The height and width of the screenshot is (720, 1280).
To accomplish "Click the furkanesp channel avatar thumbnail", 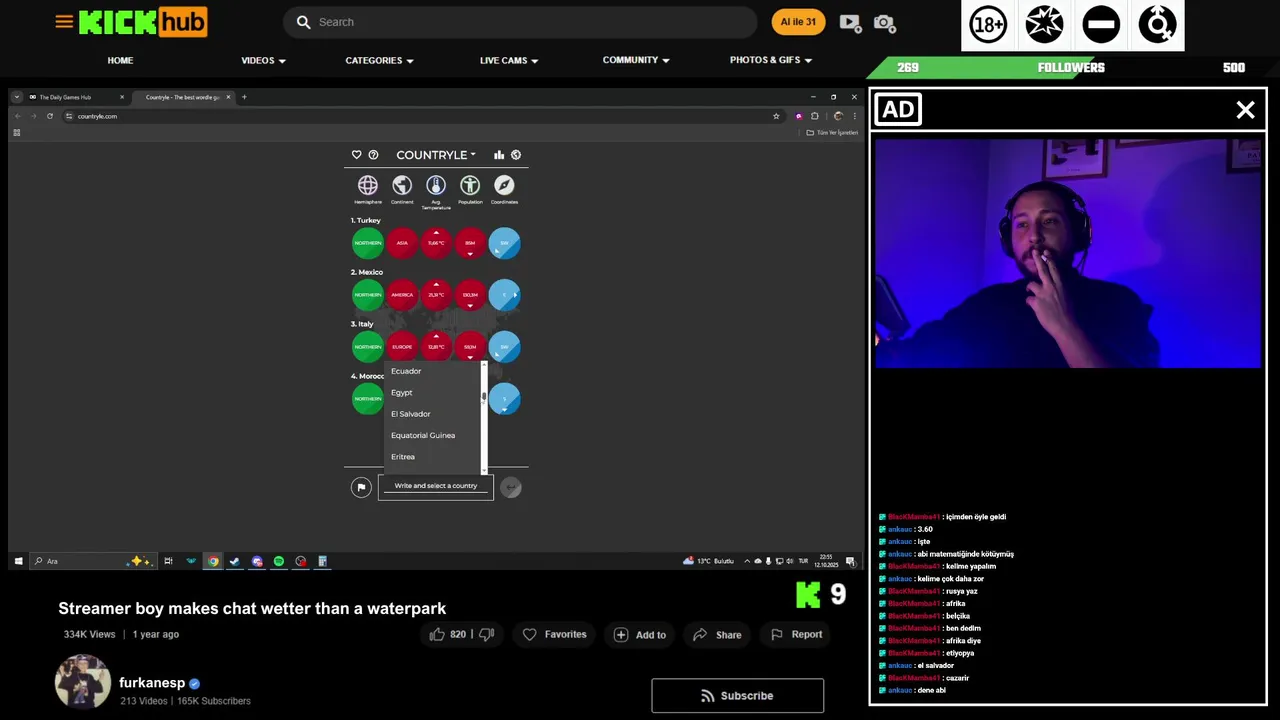I will tap(83, 683).
